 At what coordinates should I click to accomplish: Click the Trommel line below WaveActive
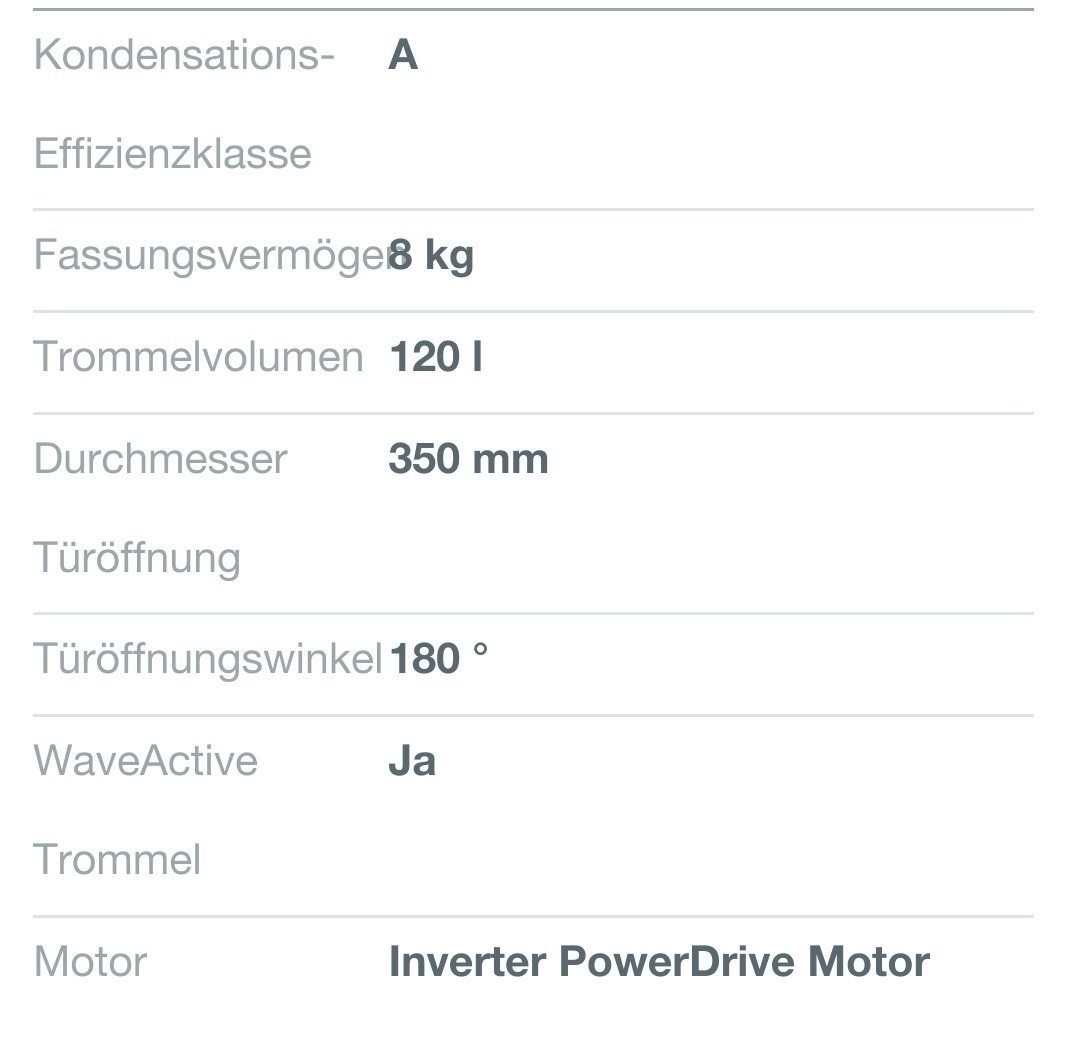pos(117,860)
